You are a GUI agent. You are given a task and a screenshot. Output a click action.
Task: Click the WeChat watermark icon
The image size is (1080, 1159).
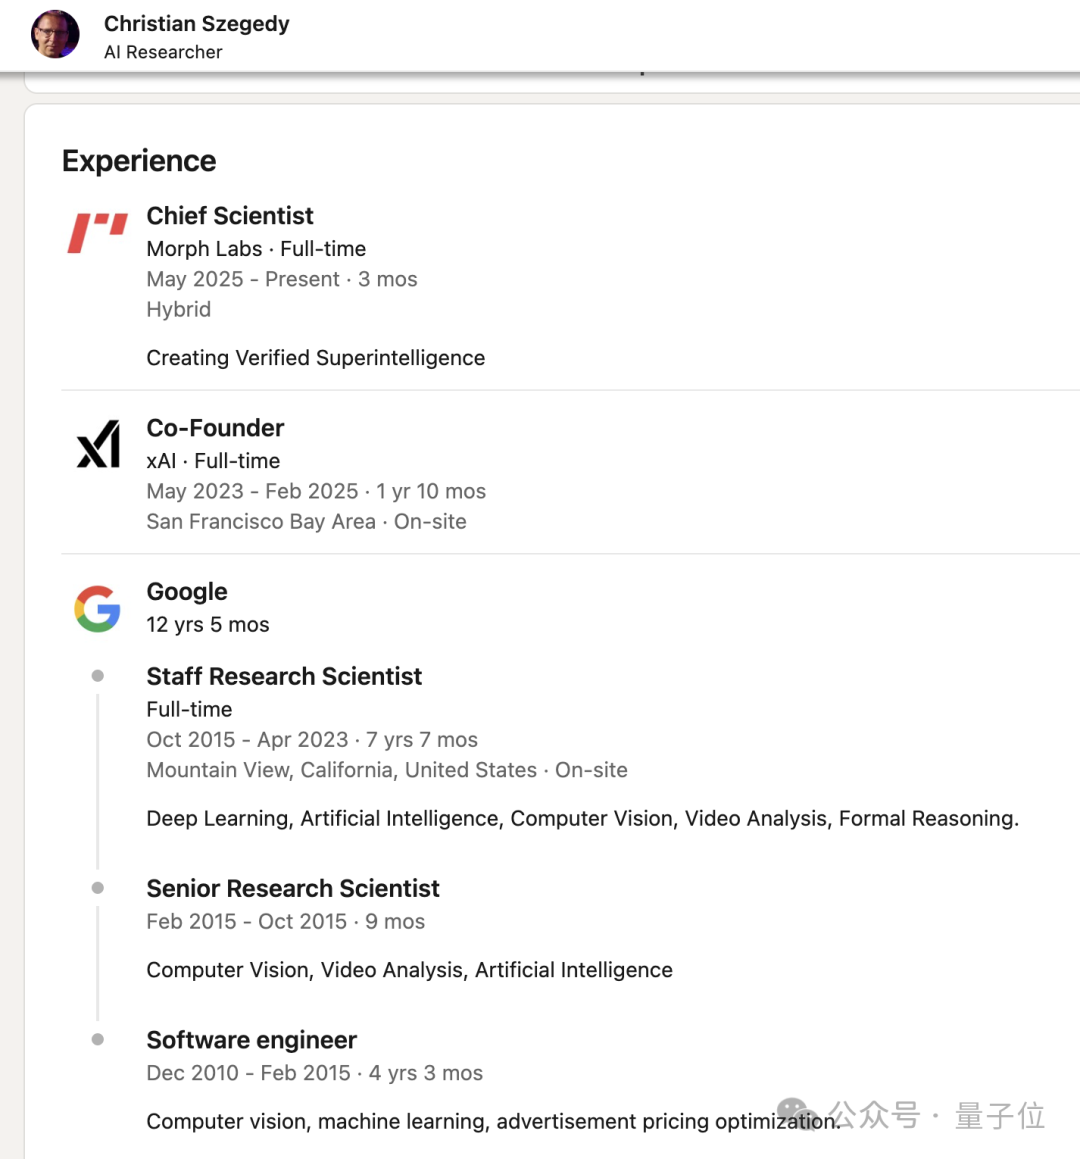[797, 1114]
